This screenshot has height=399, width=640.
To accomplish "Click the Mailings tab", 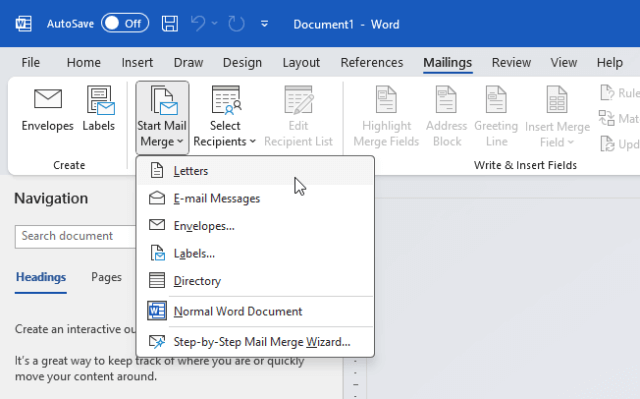I will coord(448,62).
